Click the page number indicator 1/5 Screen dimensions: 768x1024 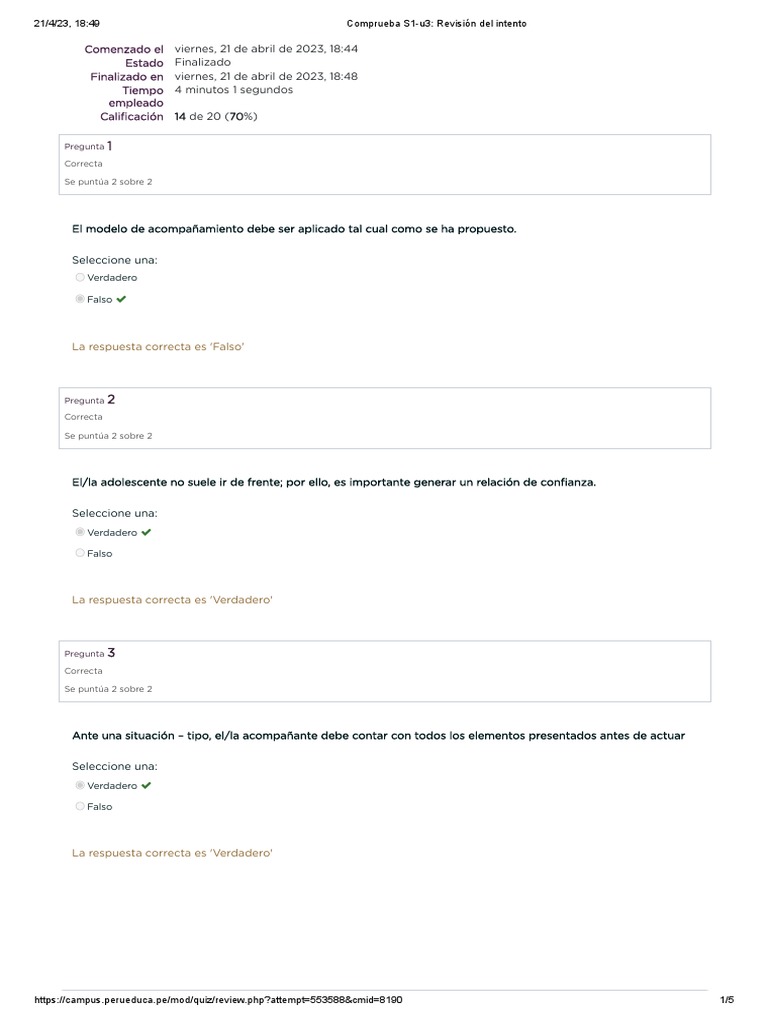[727, 1000]
